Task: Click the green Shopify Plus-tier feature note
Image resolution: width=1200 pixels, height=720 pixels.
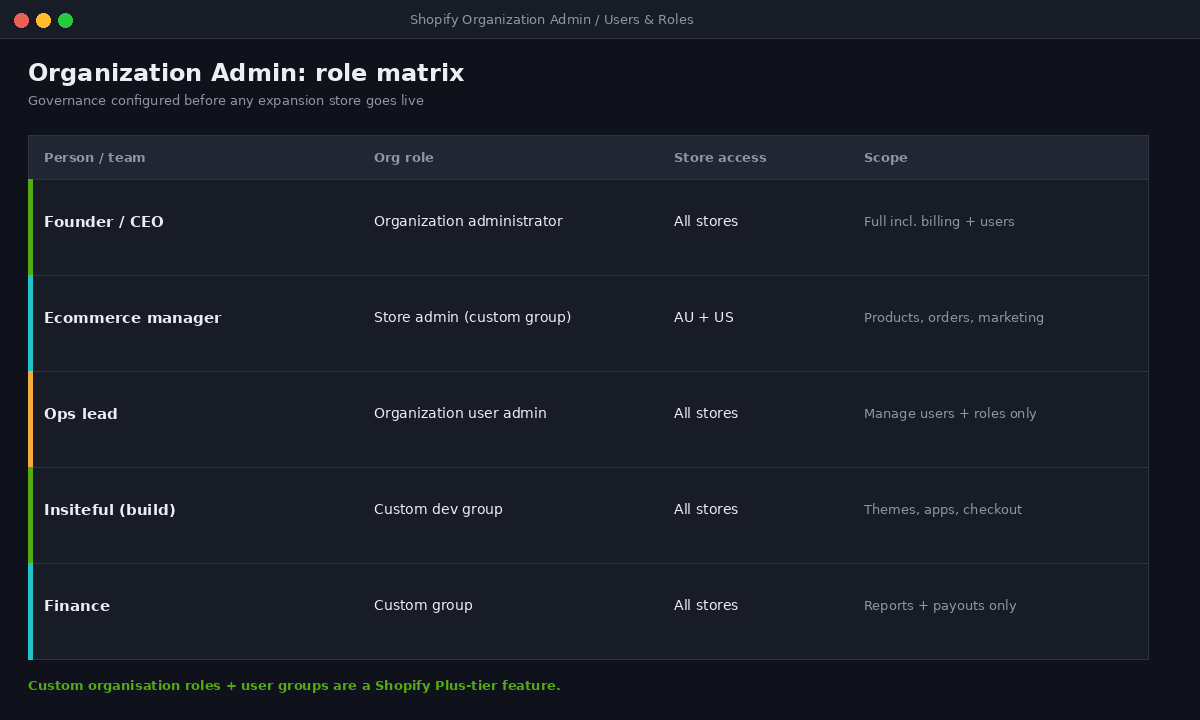Action: [x=294, y=686]
